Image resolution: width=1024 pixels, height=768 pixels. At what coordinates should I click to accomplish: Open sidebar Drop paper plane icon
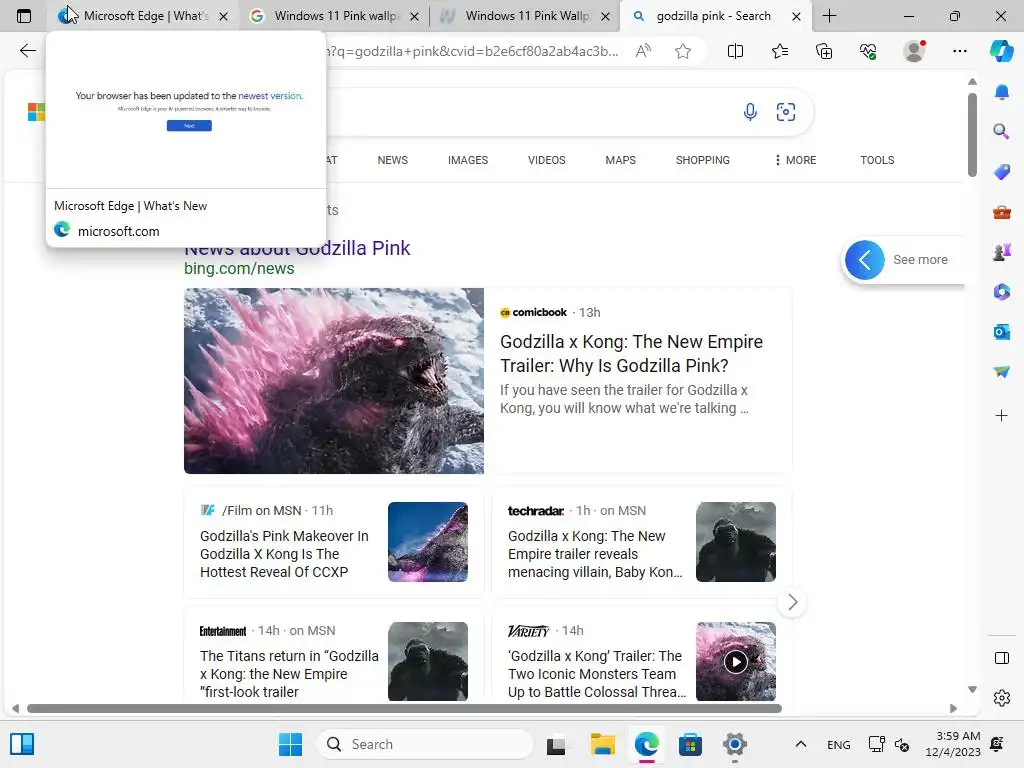click(x=1001, y=372)
